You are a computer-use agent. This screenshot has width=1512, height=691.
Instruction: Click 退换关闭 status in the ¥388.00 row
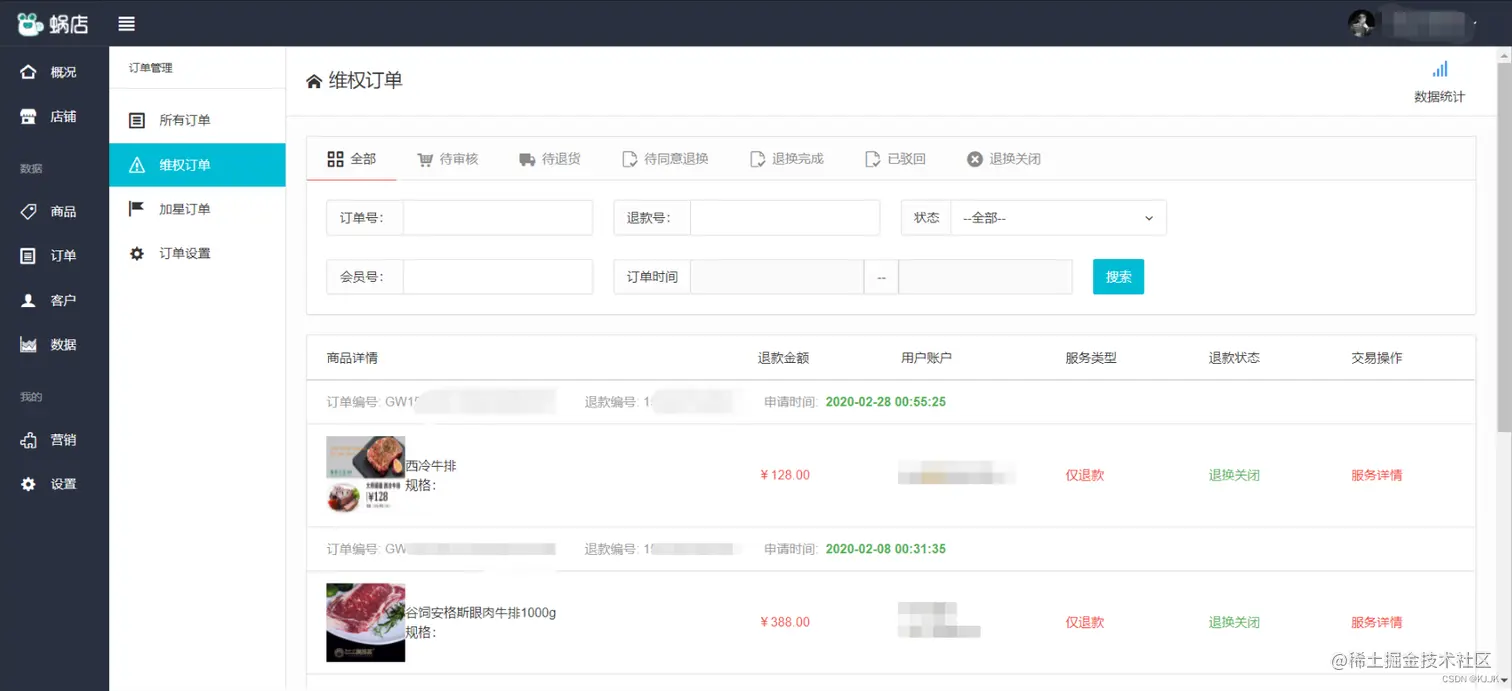point(1234,622)
